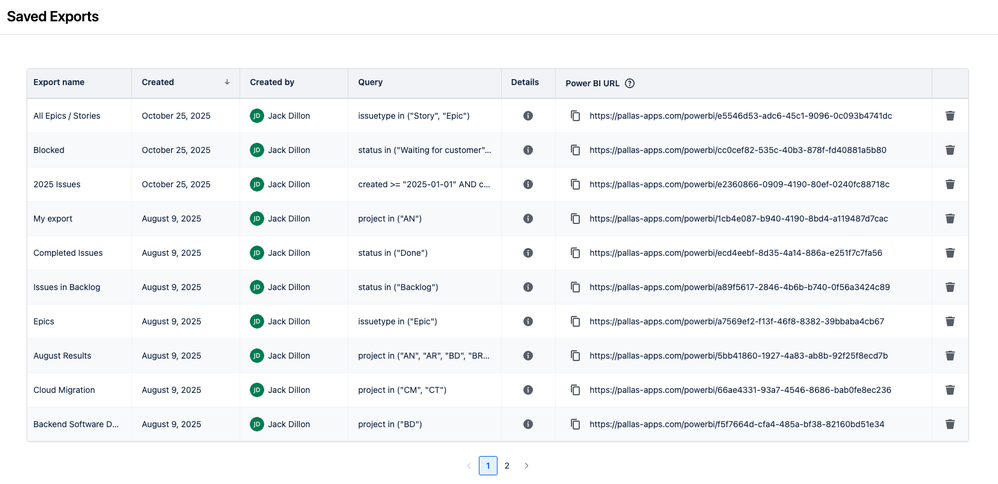The width and height of the screenshot is (998, 484).
Task: Copy the Power BI URL for All Epics / Stories
Action: [575, 116]
